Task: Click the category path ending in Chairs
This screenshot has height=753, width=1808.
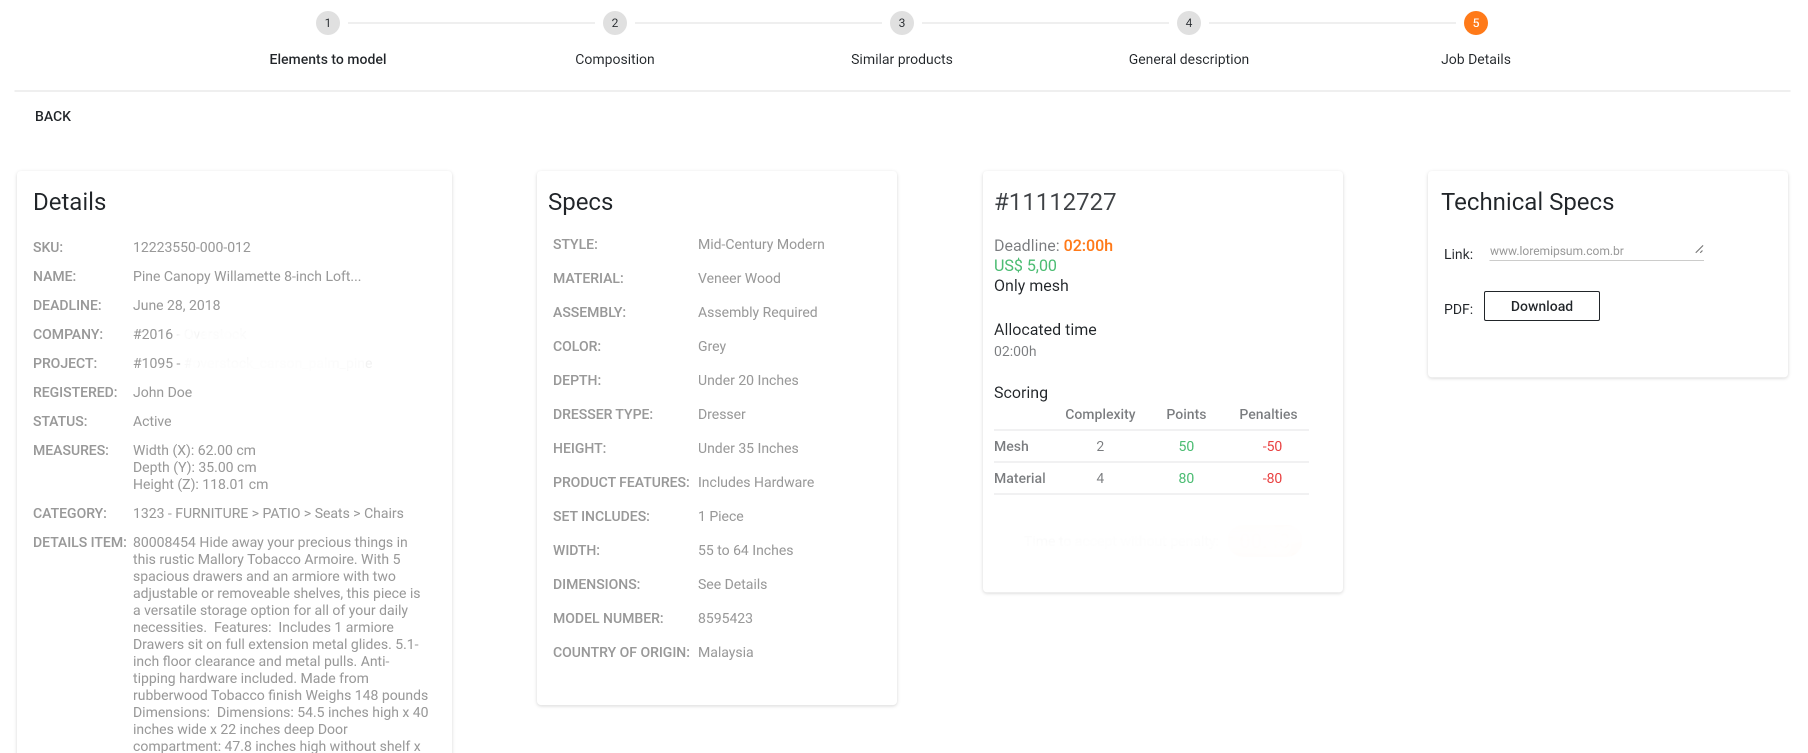Action: coord(268,513)
